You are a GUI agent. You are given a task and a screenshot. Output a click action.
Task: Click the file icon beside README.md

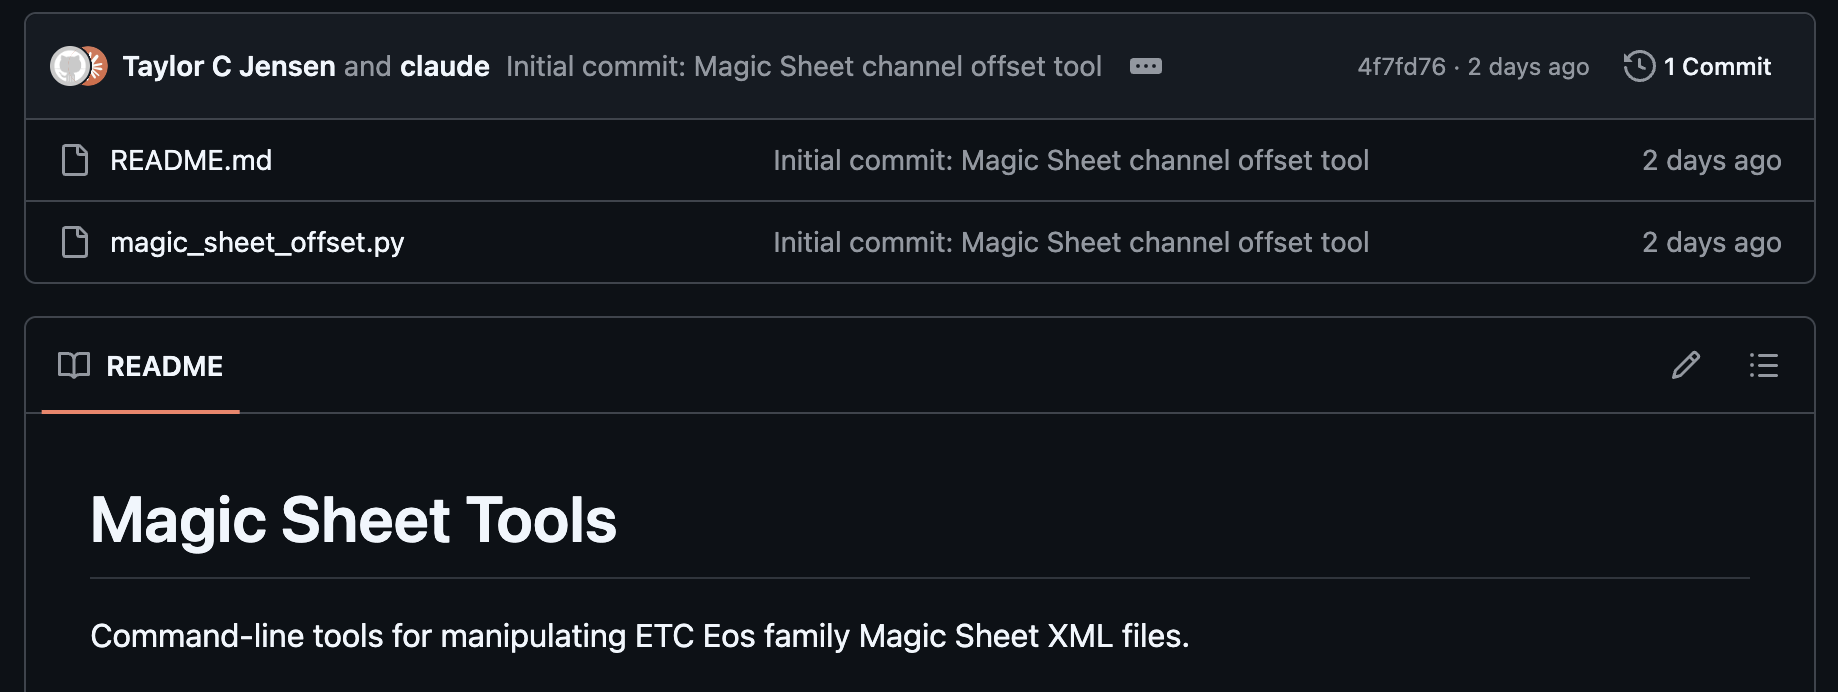[74, 160]
